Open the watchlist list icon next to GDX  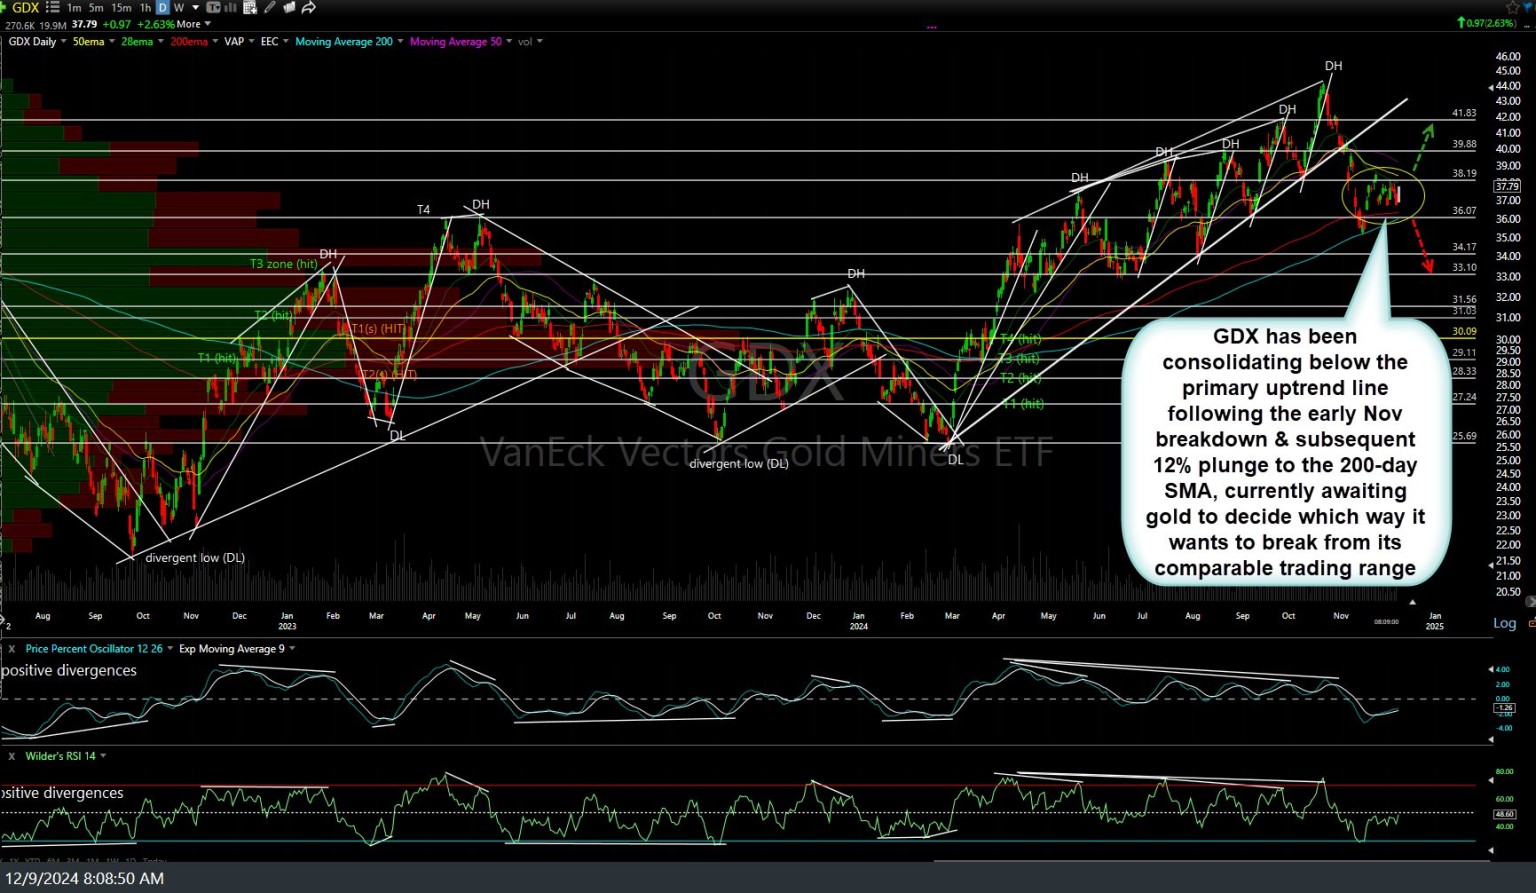pyautogui.click(x=52, y=8)
